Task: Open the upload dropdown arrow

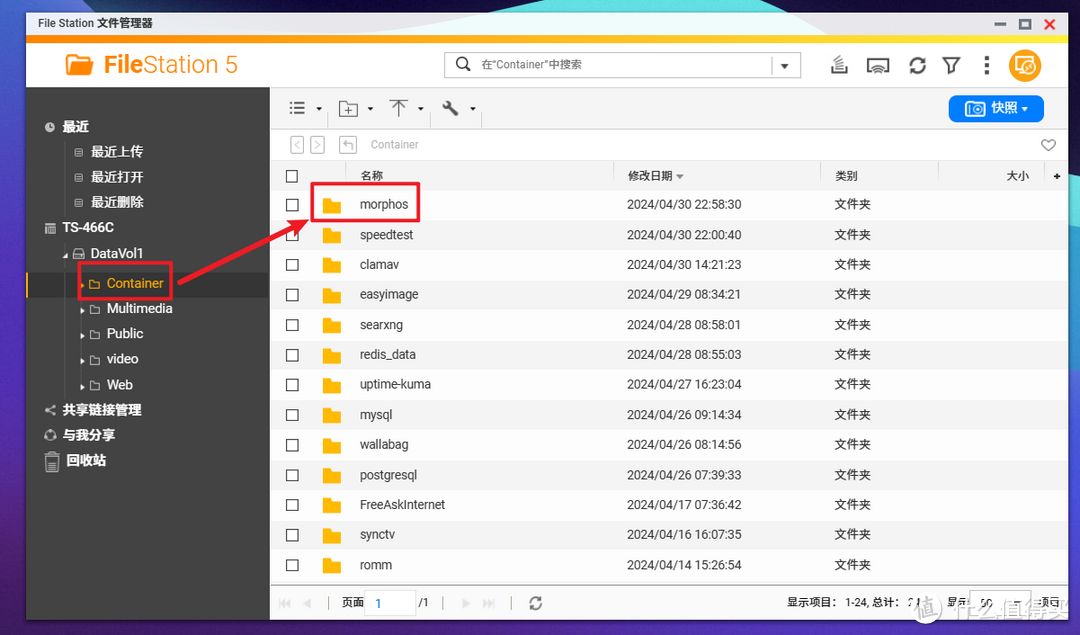Action: coord(420,109)
